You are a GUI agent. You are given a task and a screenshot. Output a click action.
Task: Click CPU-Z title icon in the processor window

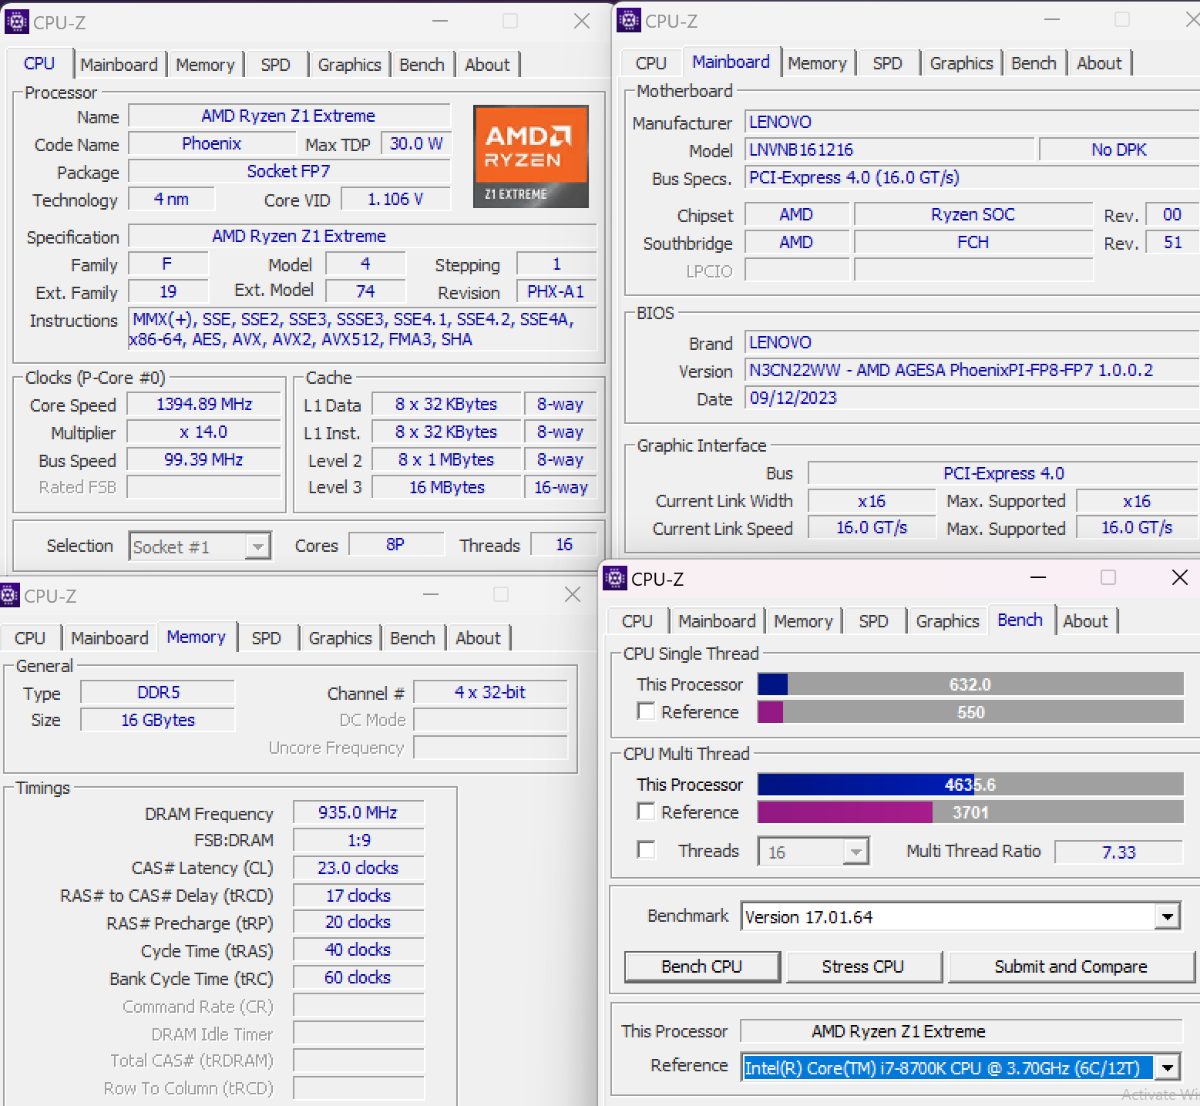pos(17,22)
